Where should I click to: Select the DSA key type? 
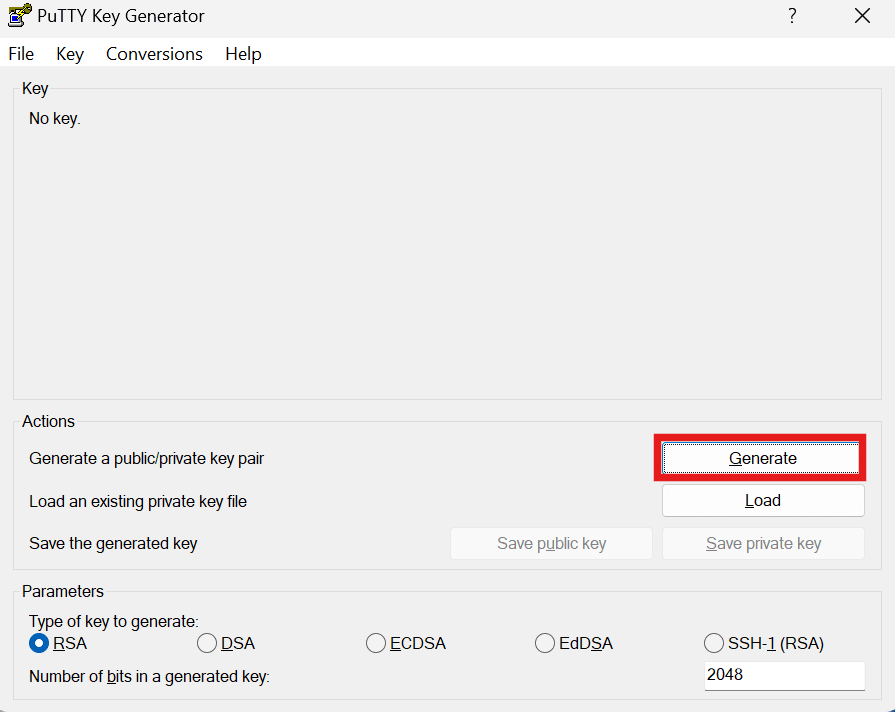coord(225,643)
